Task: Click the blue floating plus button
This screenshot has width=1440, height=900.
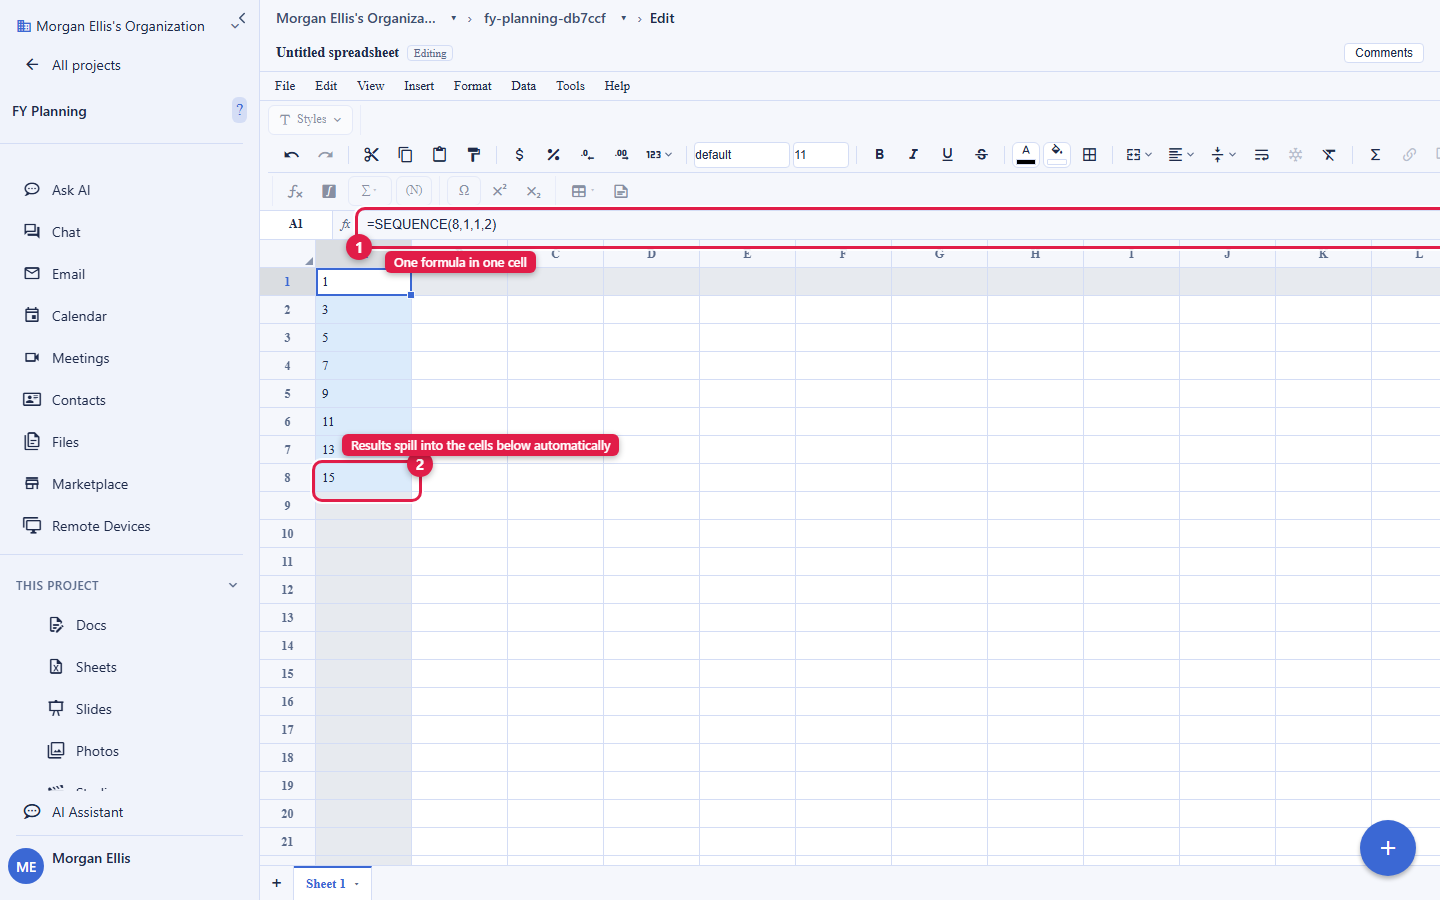Action: pyautogui.click(x=1388, y=848)
